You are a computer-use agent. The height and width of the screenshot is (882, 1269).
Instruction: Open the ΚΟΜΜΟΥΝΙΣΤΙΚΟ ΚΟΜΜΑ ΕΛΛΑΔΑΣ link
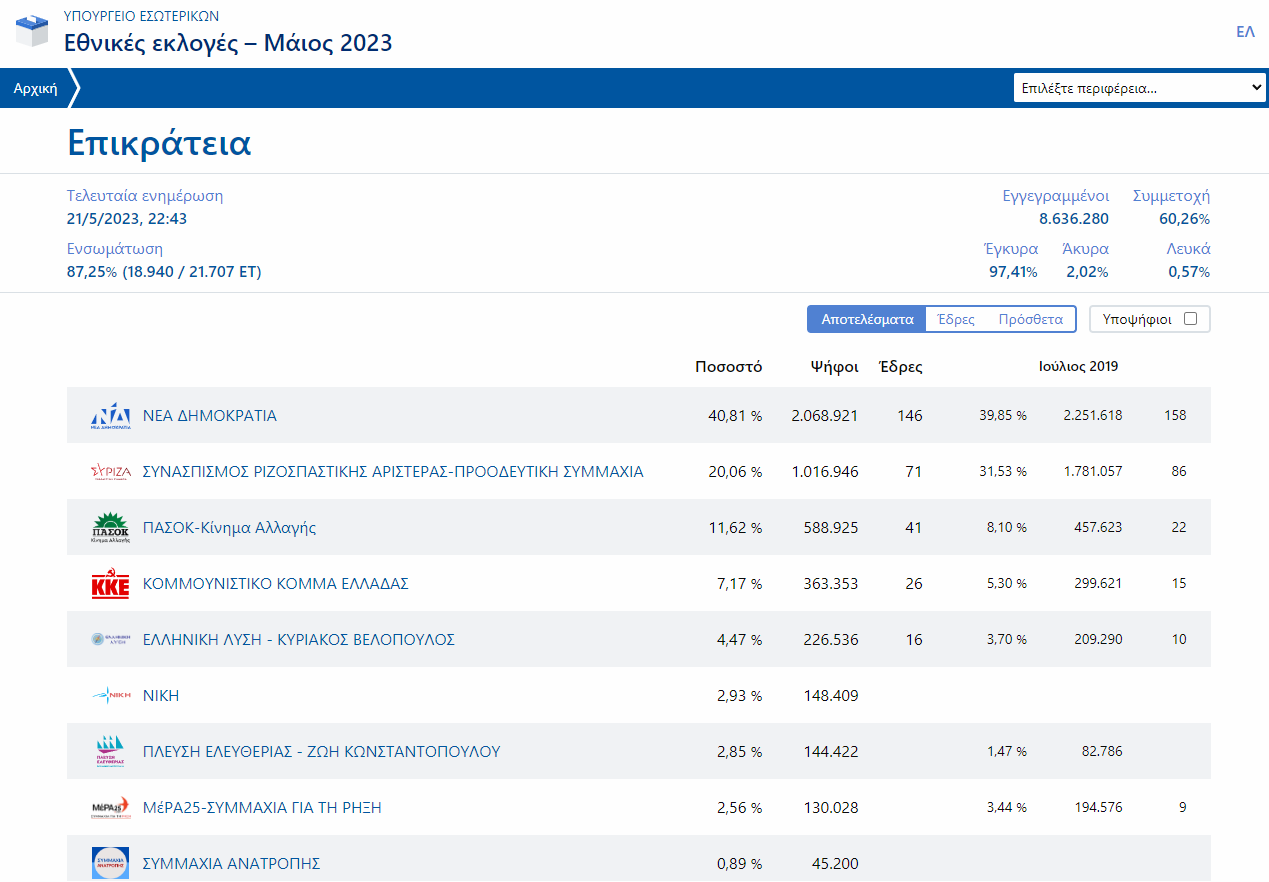275,584
